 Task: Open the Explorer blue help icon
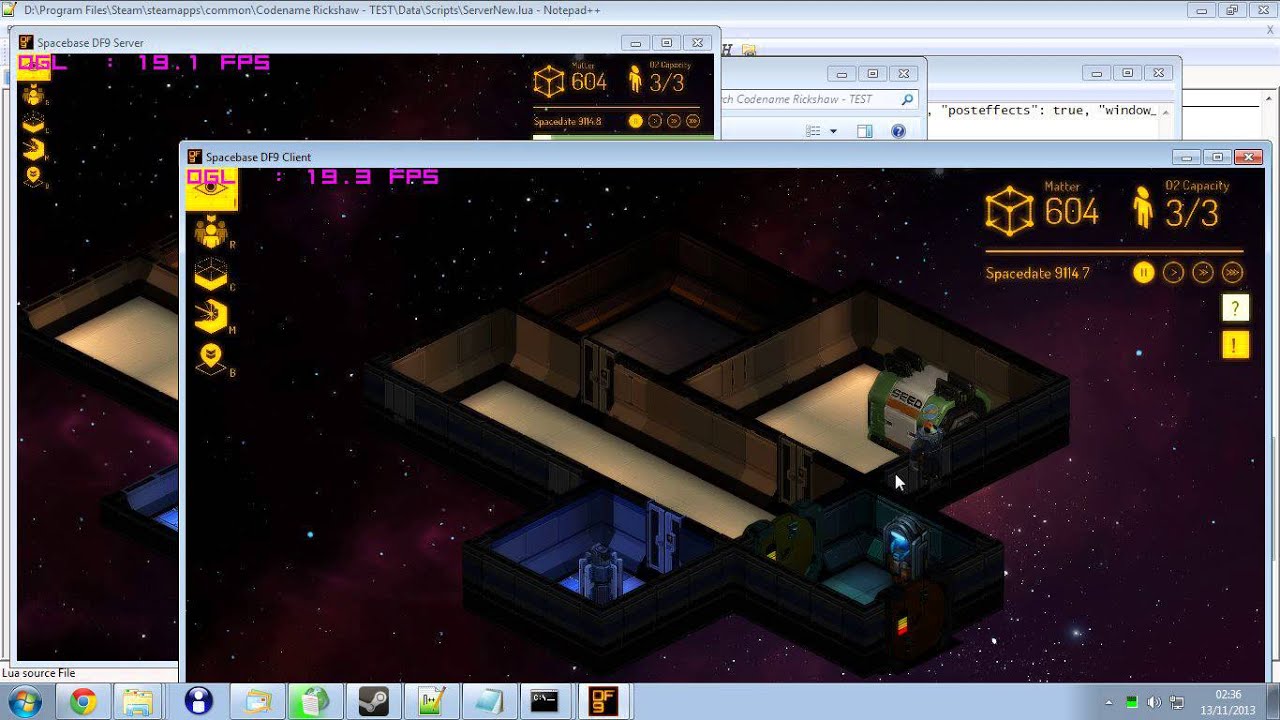pos(898,131)
